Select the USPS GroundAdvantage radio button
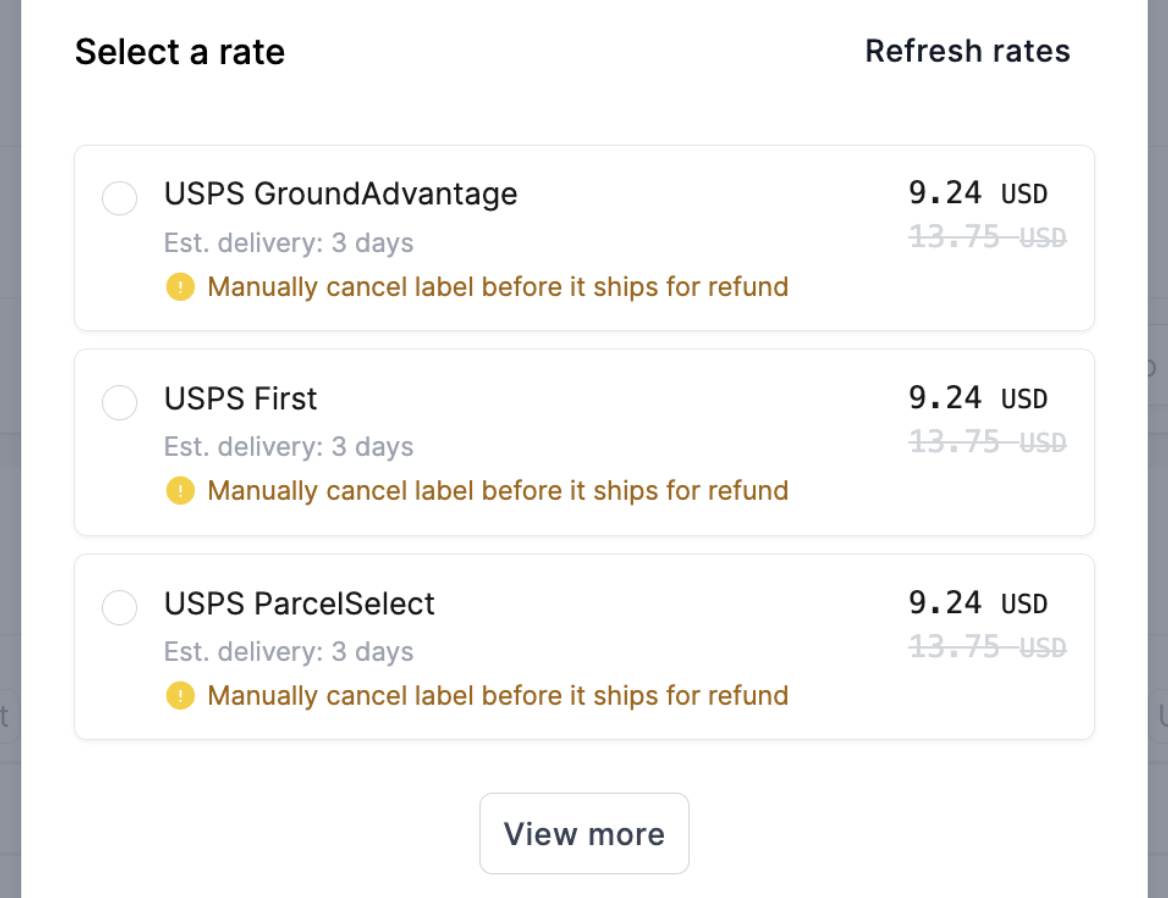The height and width of the screenshot is (898, 1168). tap(119, 198)
